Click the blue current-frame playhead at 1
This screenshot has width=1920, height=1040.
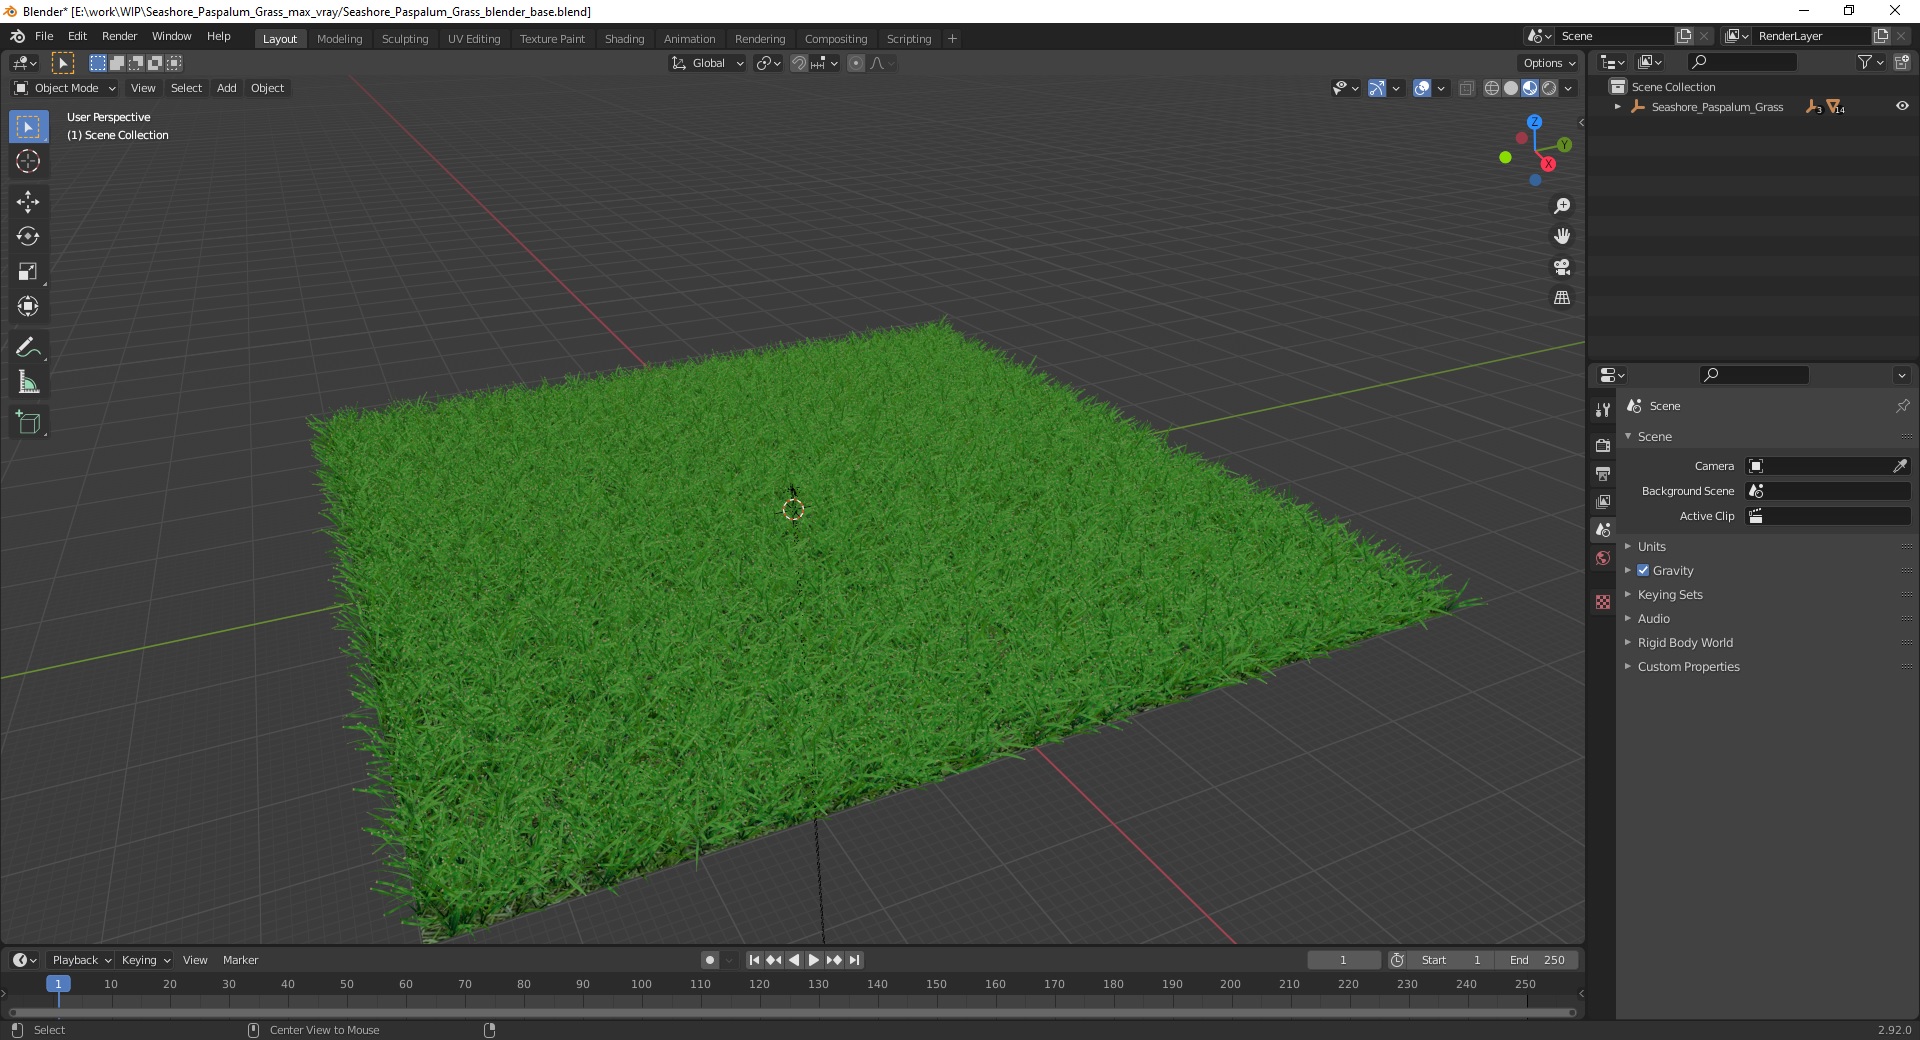(58, 984)
